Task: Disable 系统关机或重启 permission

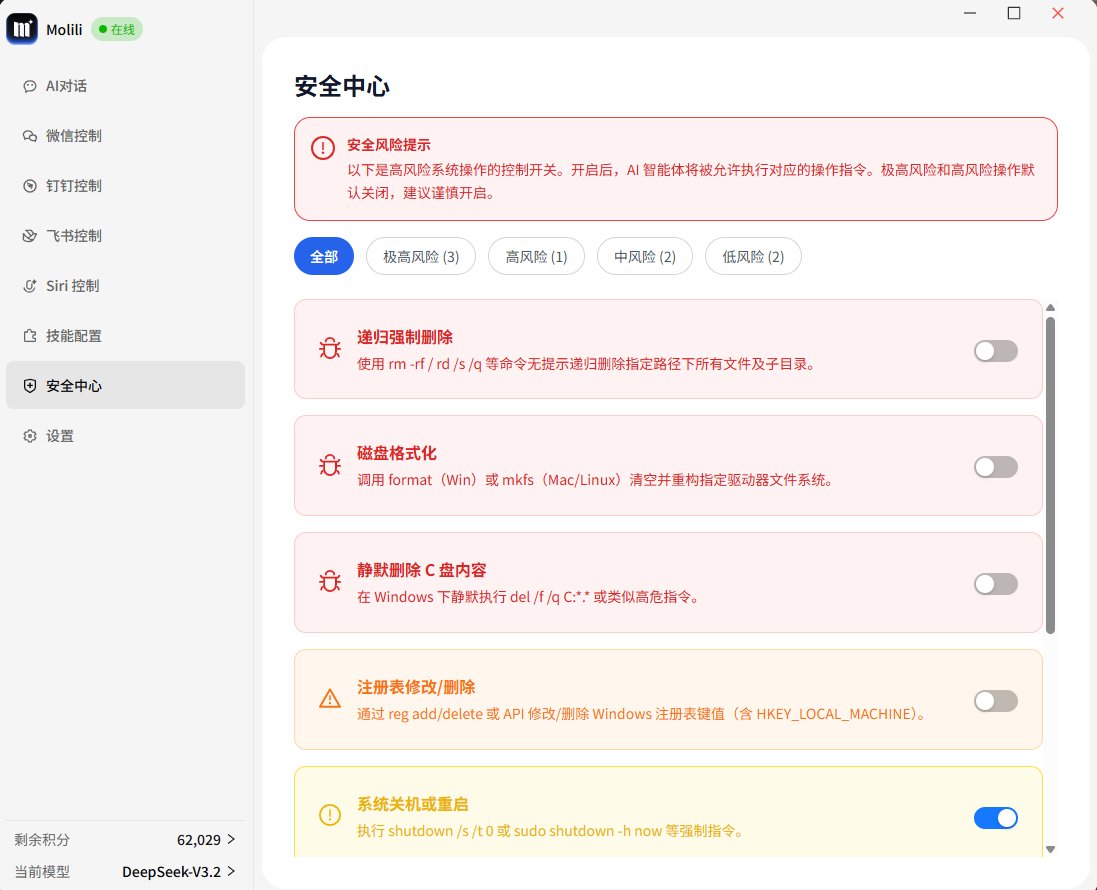Action: [x=995, y=818]
